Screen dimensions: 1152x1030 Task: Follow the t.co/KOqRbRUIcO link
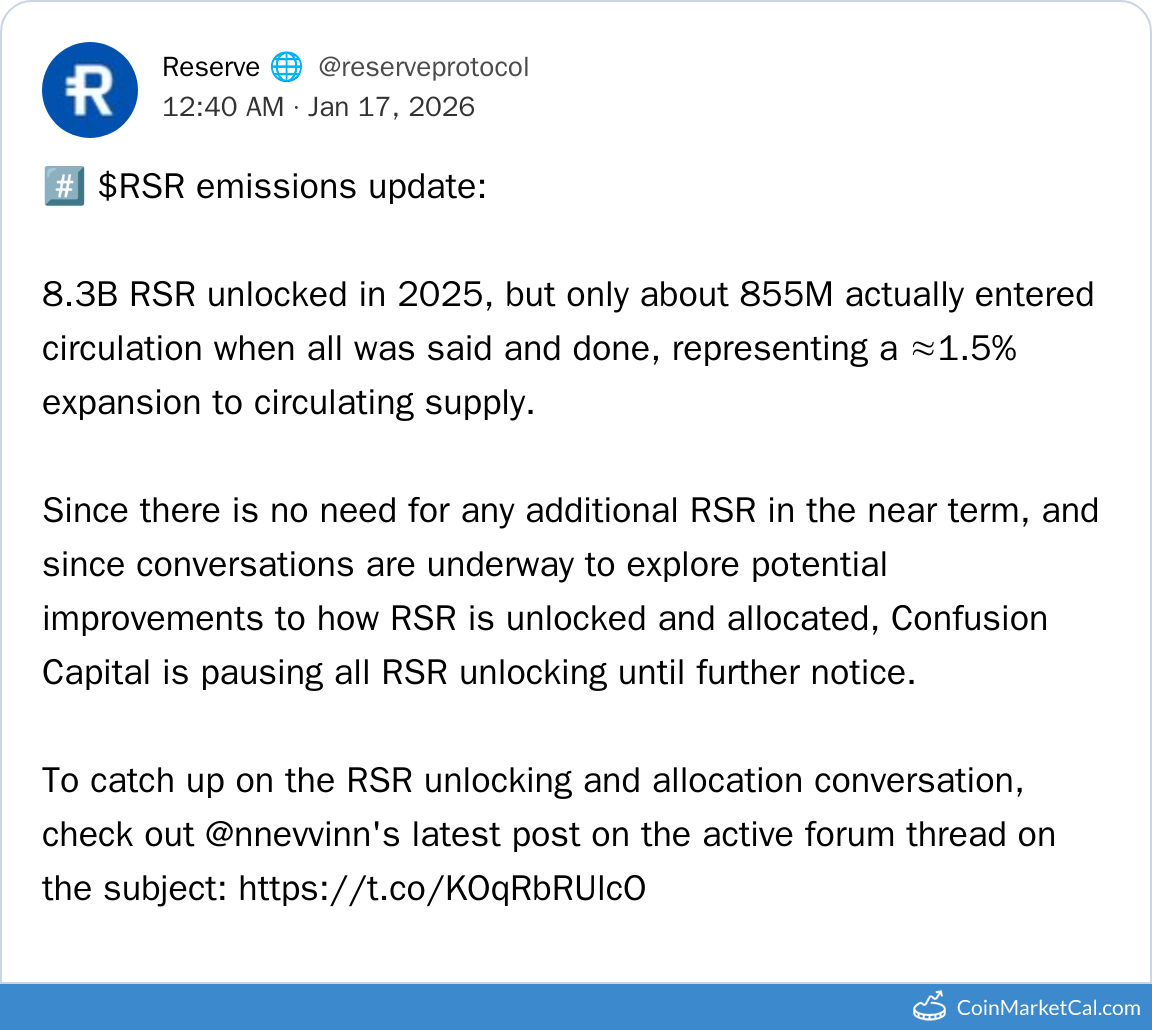pyautogui.click(x=442, y=888)
